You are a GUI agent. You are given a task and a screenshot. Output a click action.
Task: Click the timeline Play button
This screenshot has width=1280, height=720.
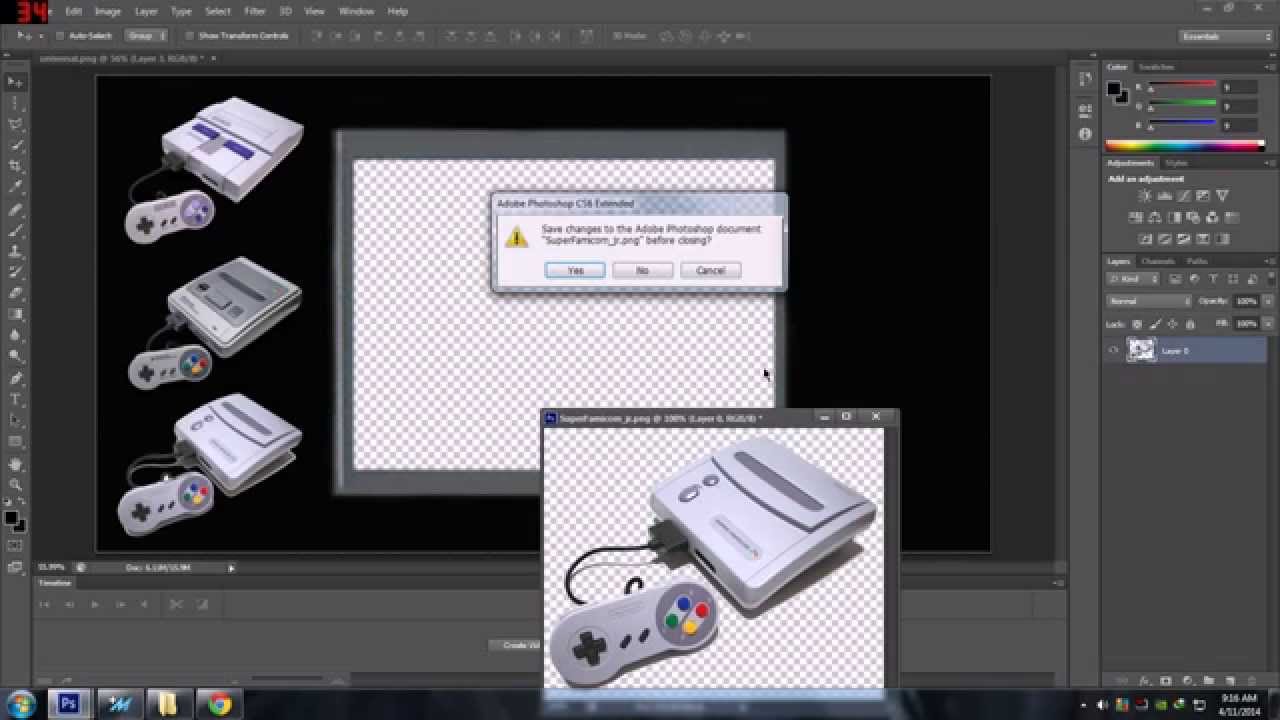95,604
